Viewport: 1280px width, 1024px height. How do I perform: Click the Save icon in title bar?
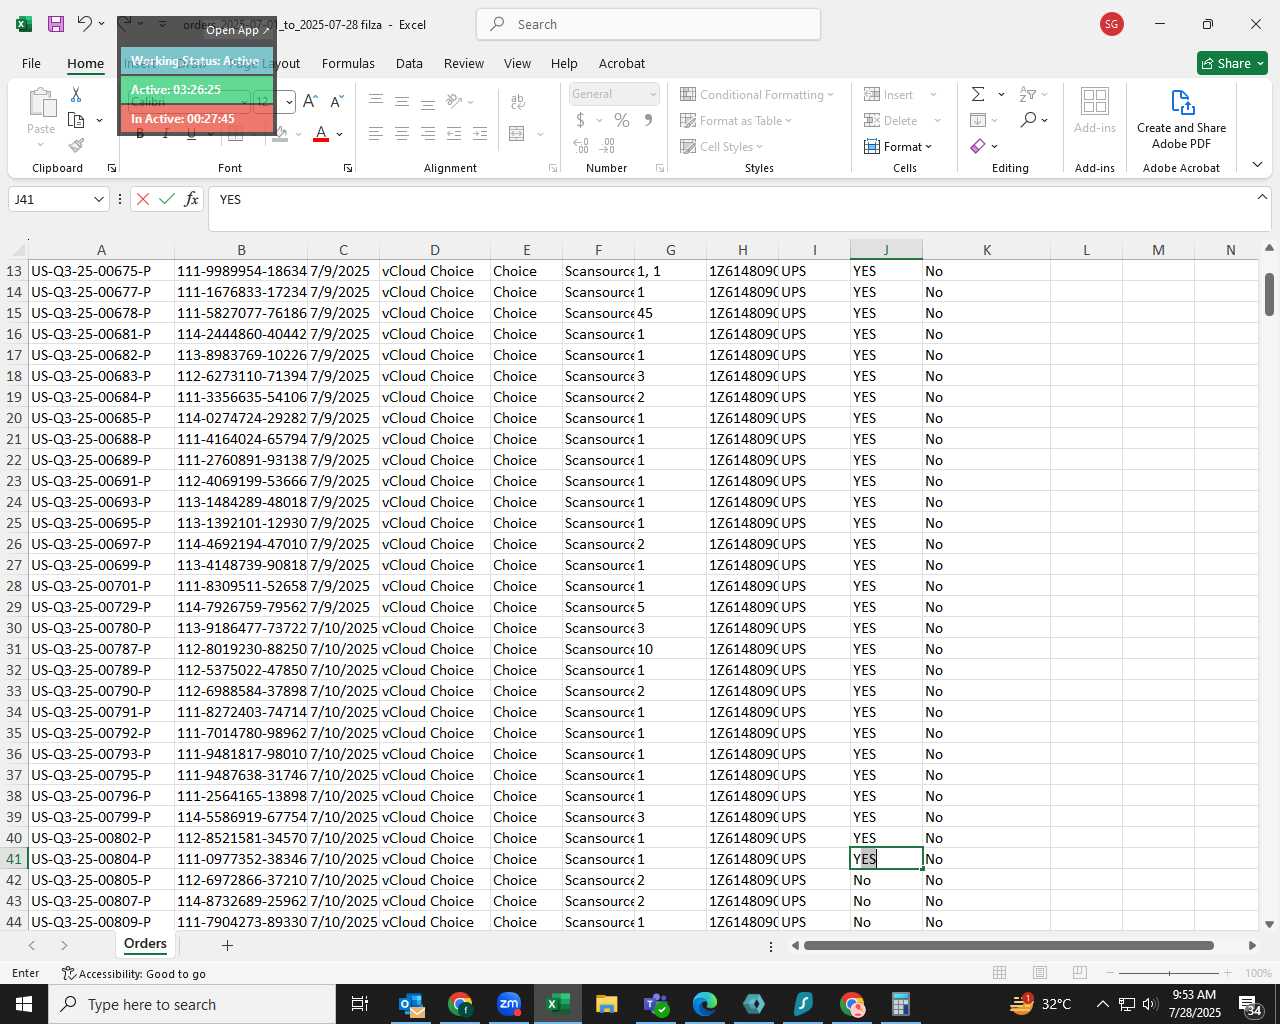pyautogui.click(x=56, y=24)
